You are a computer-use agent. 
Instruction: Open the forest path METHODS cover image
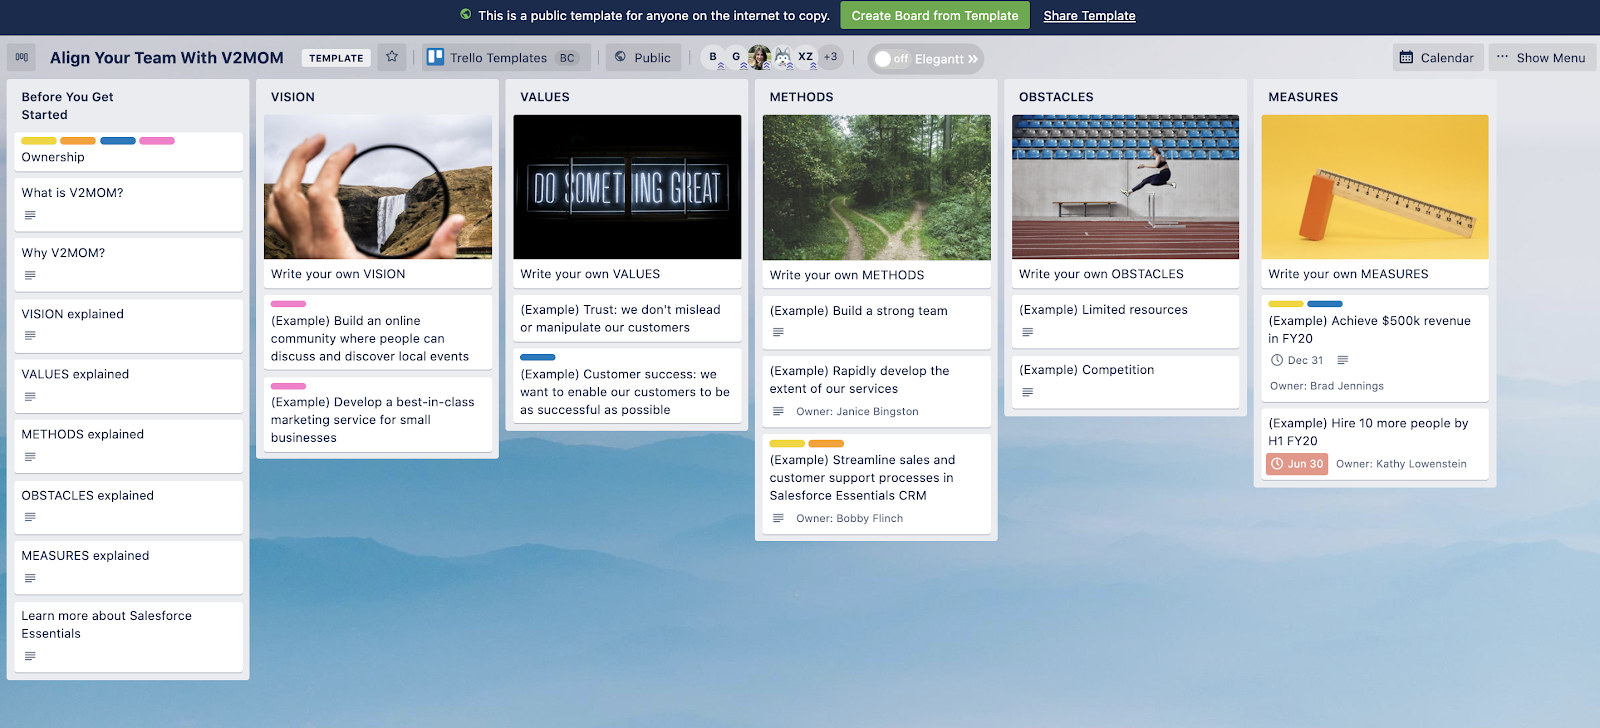(x=877, y=187)
